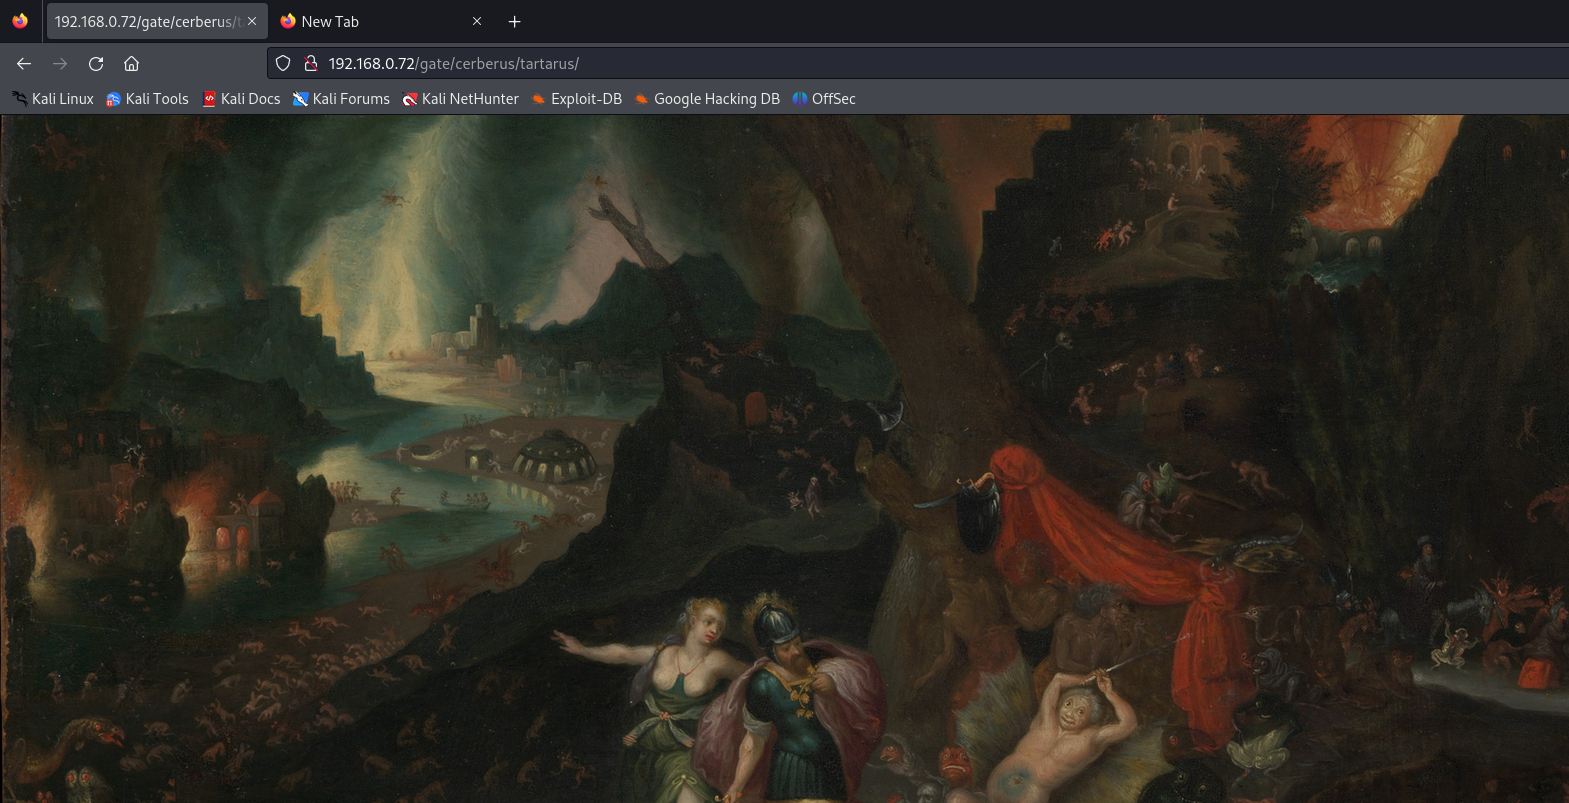The image size is (1569, 803).
Task: Reload the current page
Action: (x=96, y=64)
